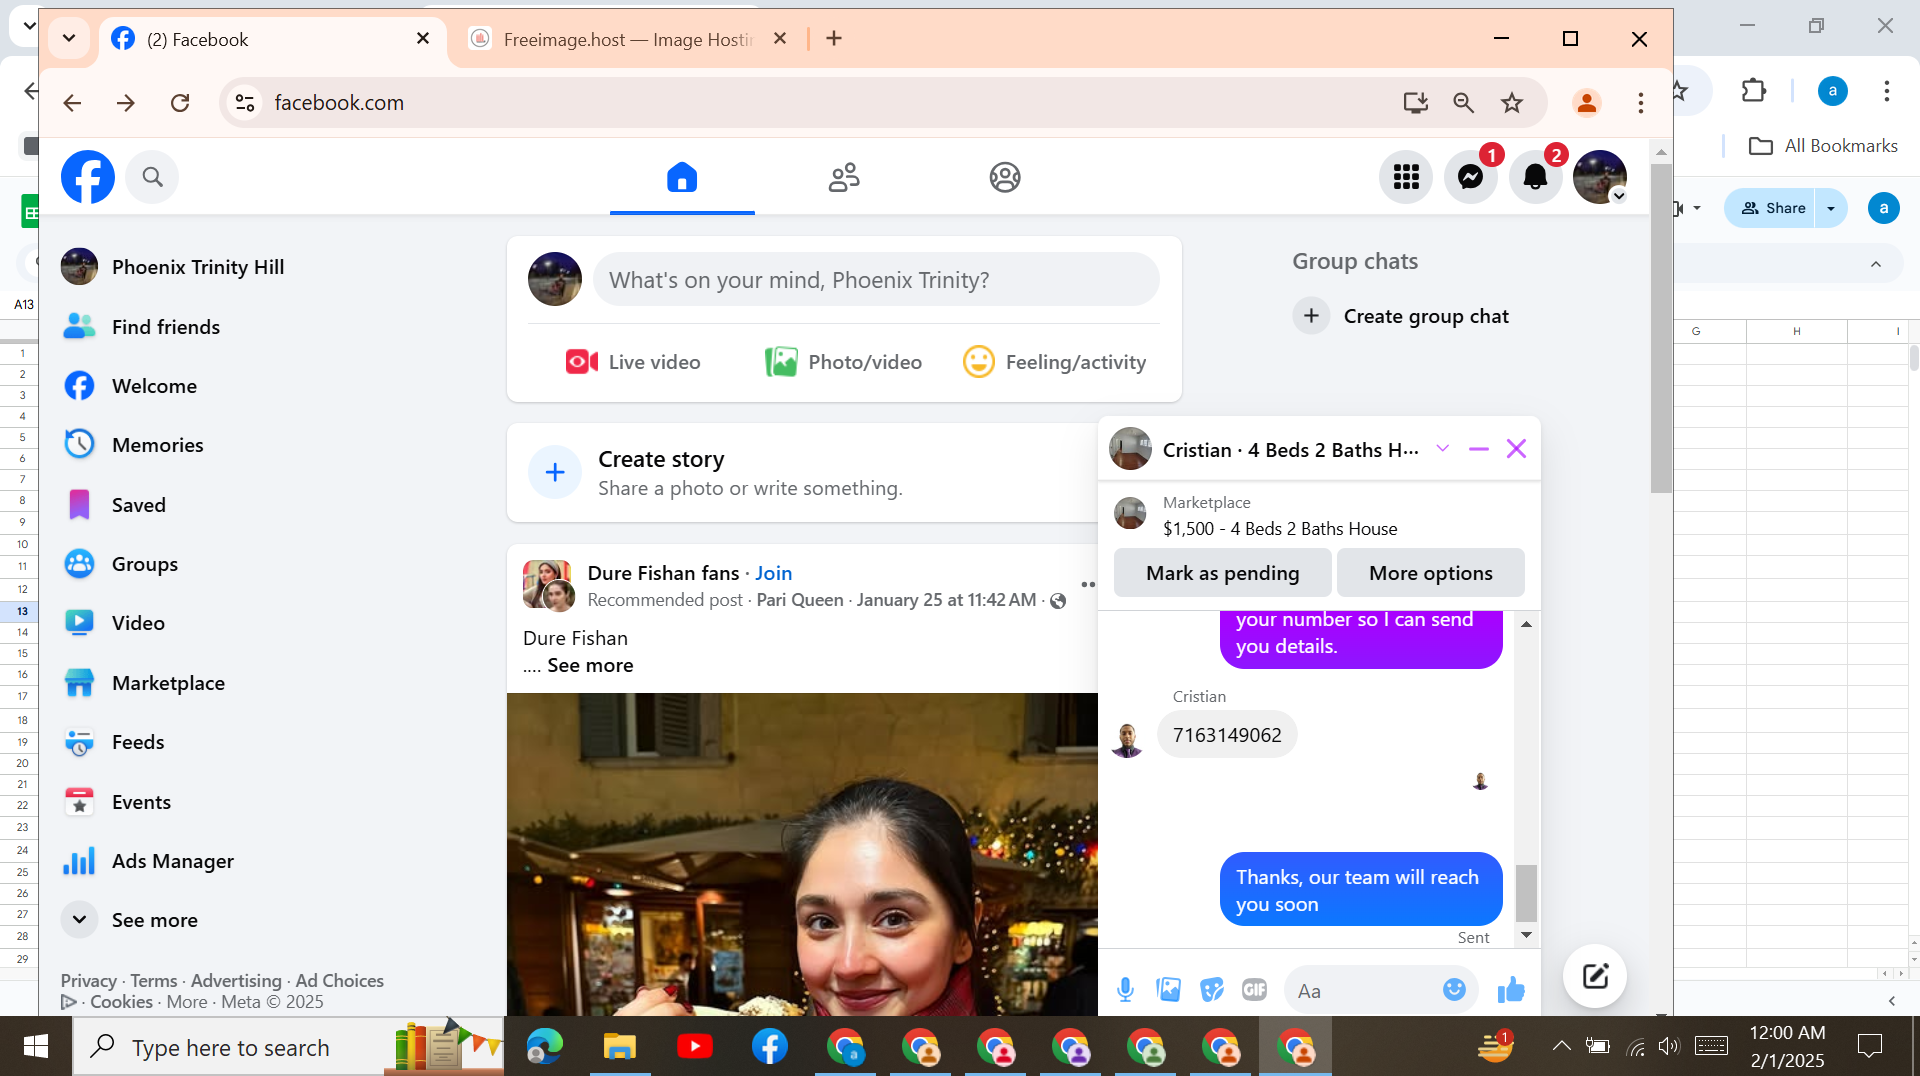Open Messenger from the top bar
This screenshot has height=1076, width=1920.
(1470, 177)
